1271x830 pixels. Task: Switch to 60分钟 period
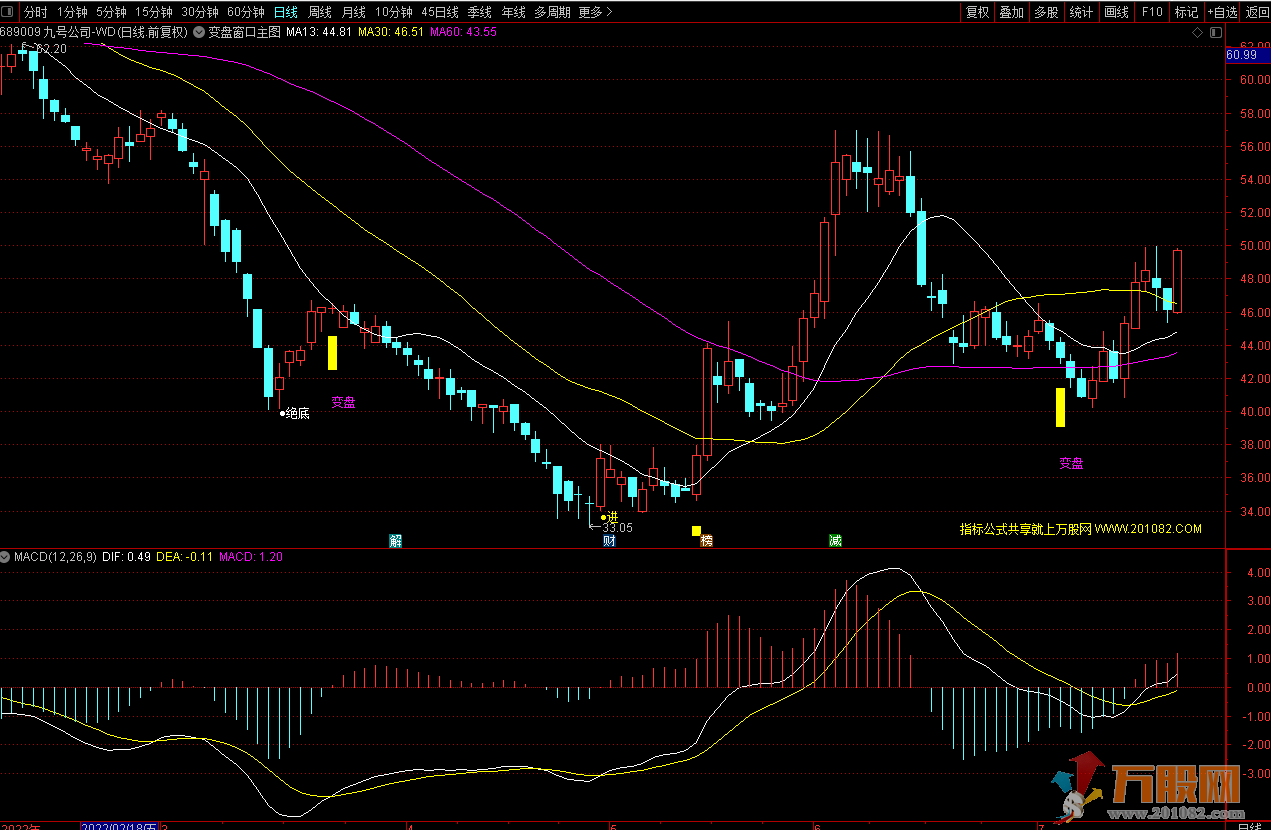(246, 12)
